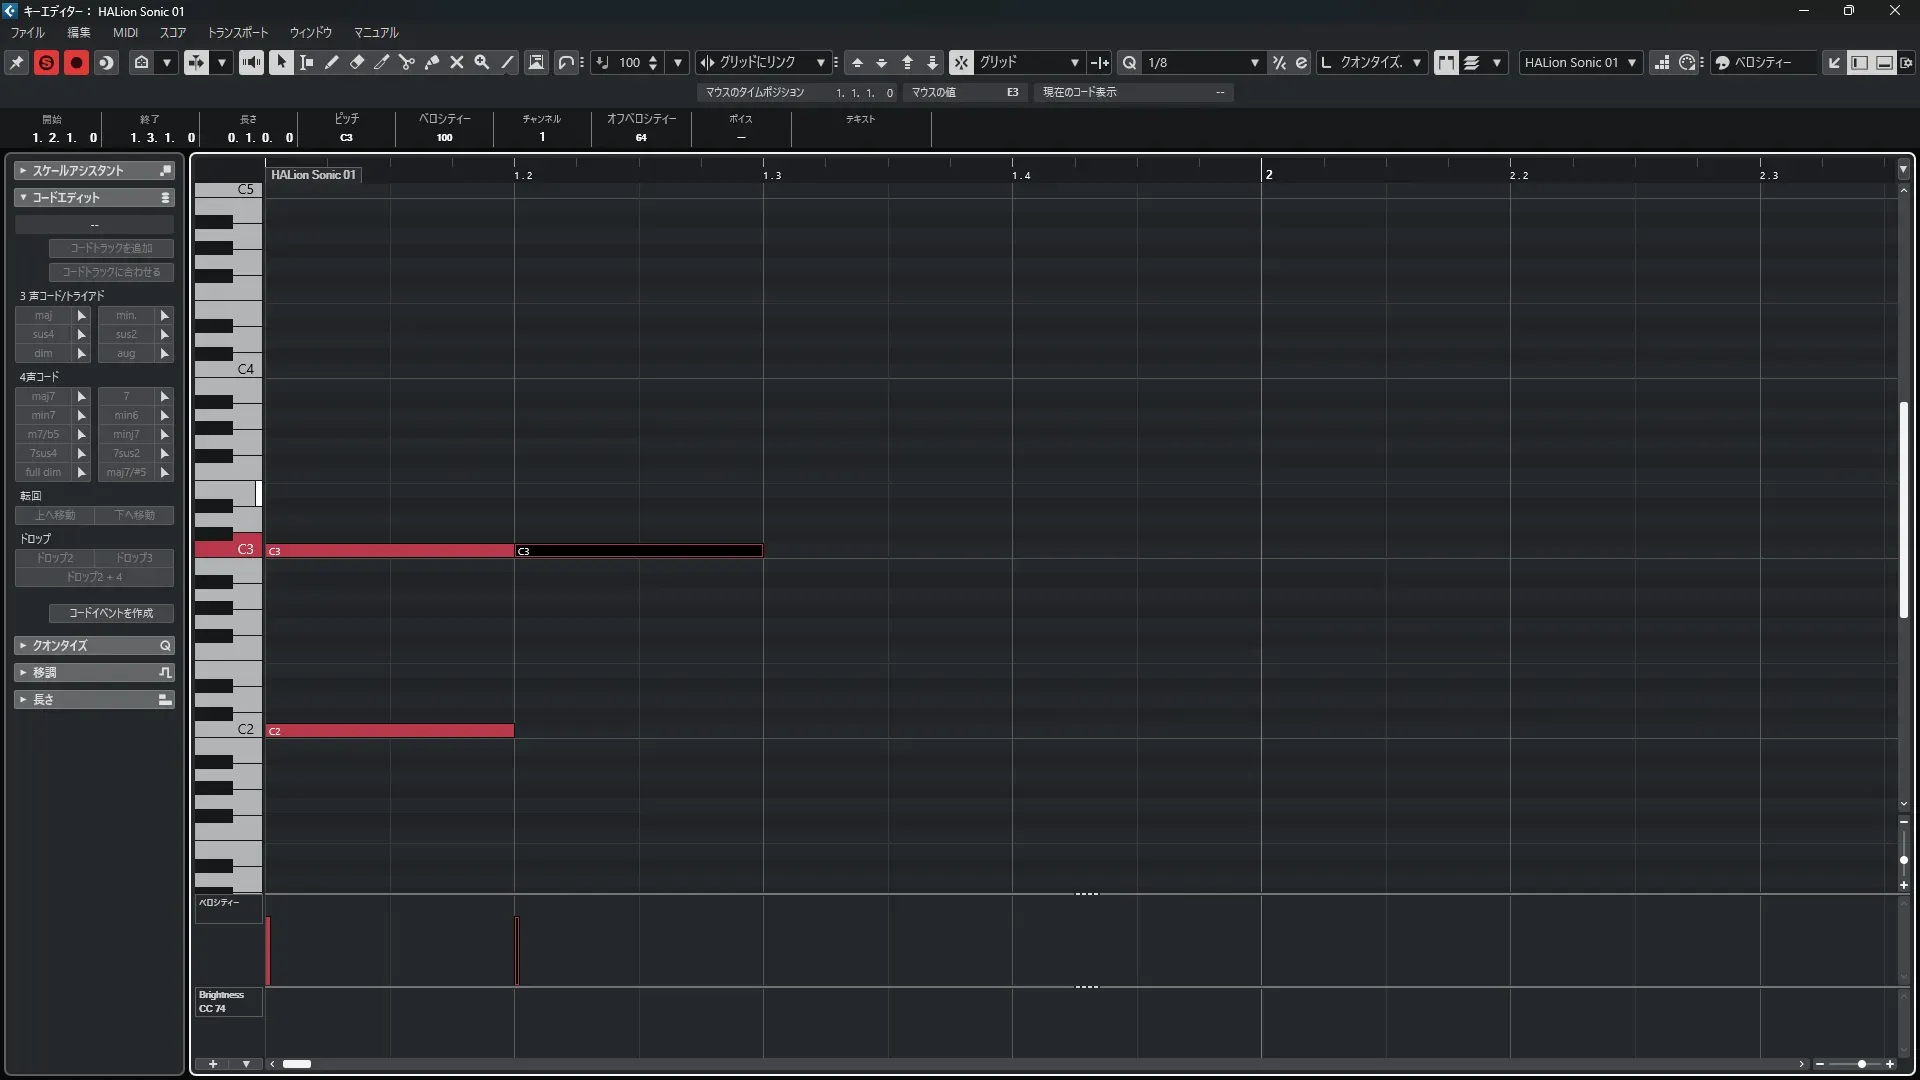Select the Glue tool
Image resolution: width=1920 pixels, height=1080 pixels.
click(432, 62)
